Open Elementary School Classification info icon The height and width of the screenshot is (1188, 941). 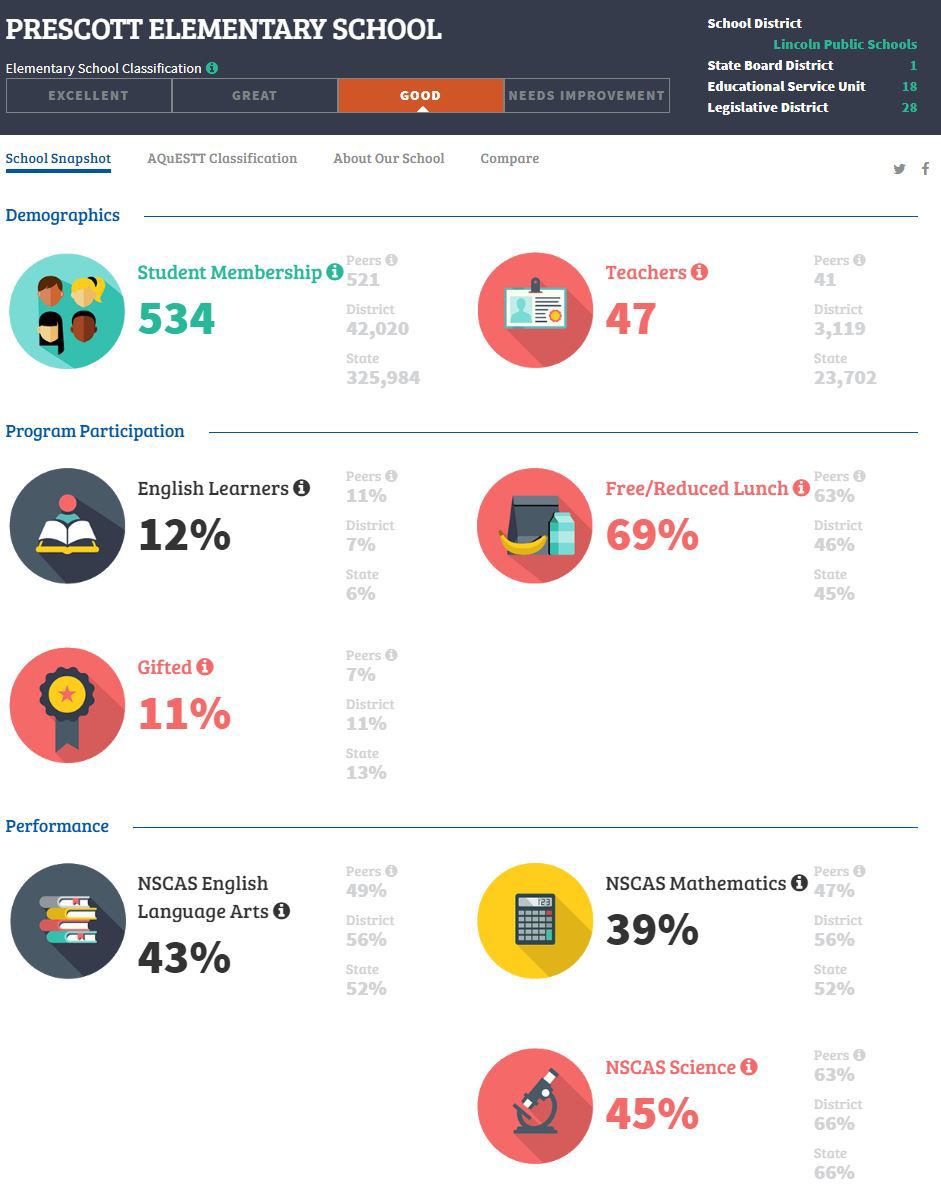(x=212, y=68)
